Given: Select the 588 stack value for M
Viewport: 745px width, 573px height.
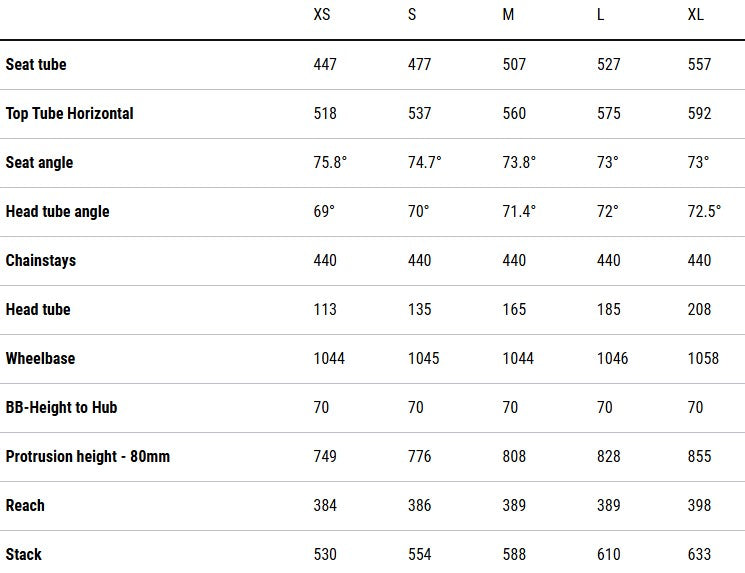Looking at the screenshot, I should pos(514,554).
